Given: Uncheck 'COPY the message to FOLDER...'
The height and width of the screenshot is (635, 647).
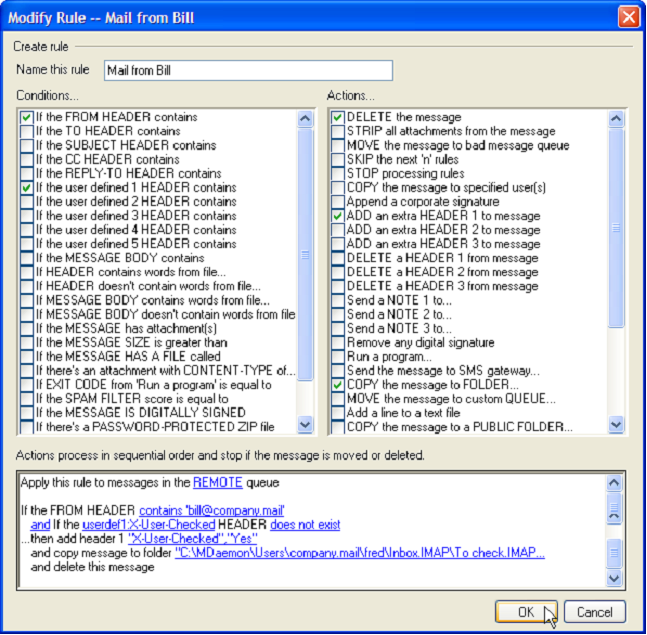Looking at the screenshot, I should click(x=338, y=385).
